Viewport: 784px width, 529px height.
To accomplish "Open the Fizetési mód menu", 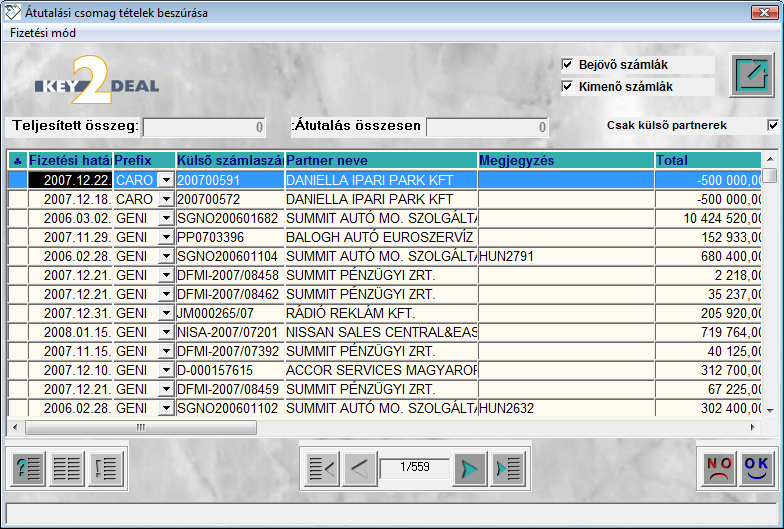I will coord(43,33).
